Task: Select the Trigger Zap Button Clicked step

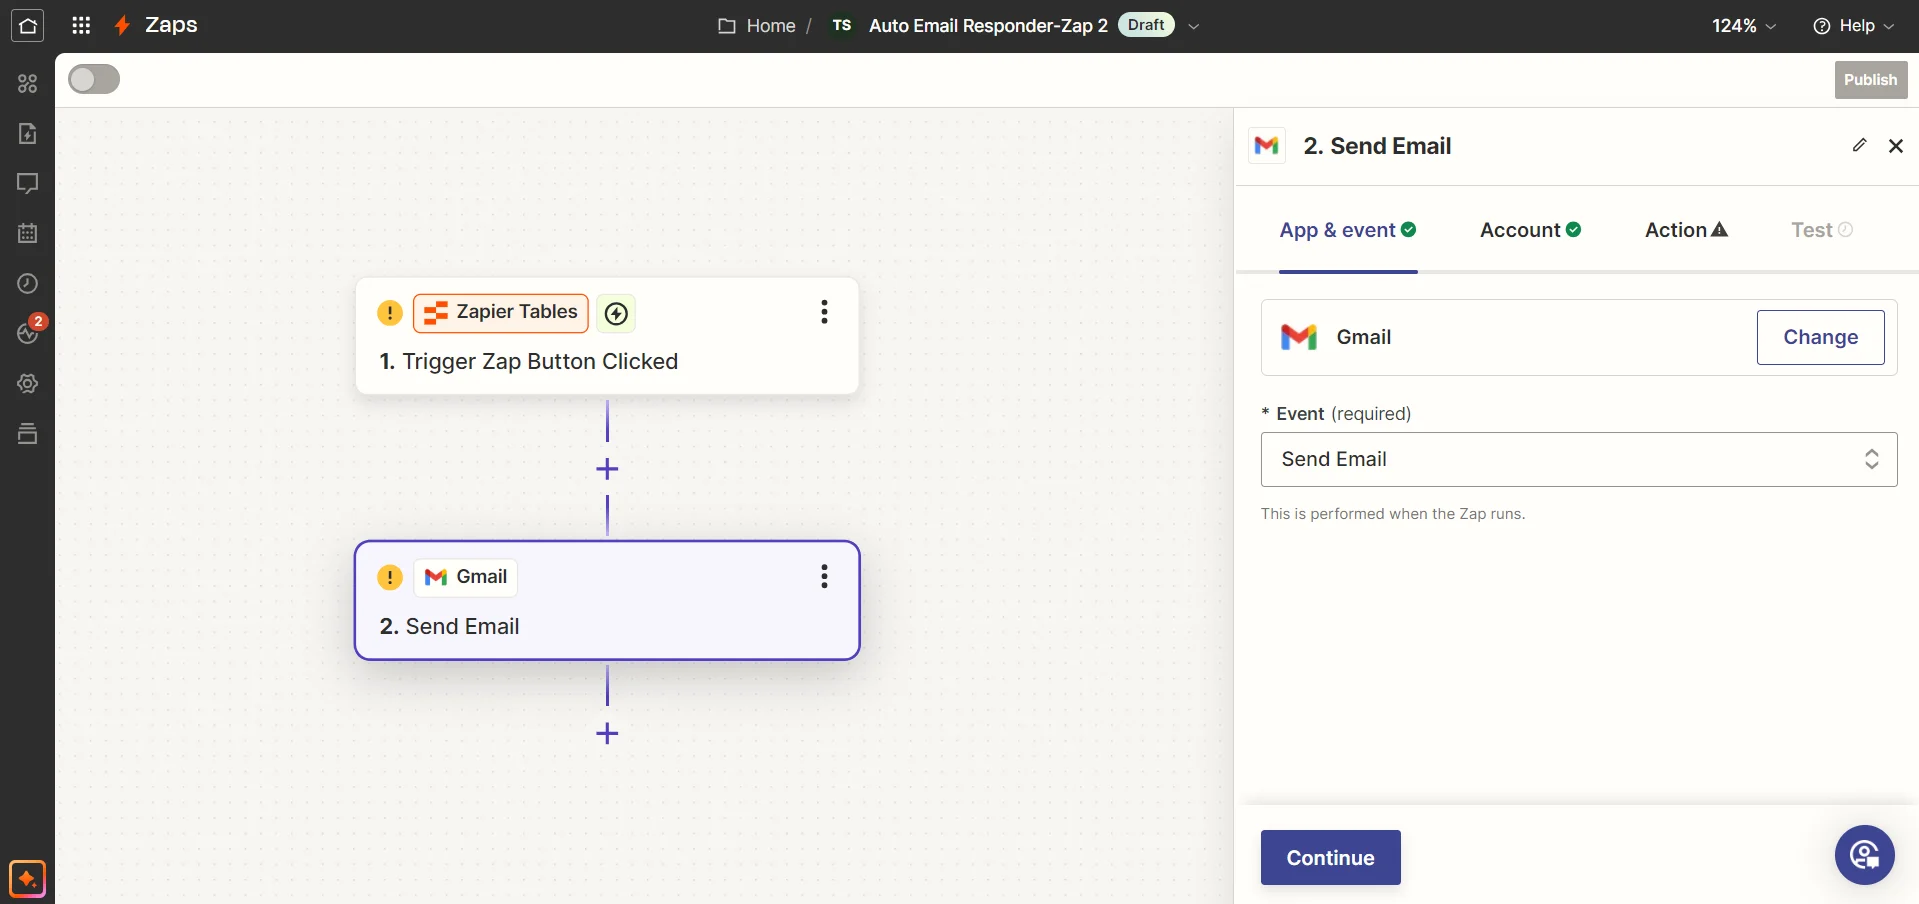Action: (607, 336)
